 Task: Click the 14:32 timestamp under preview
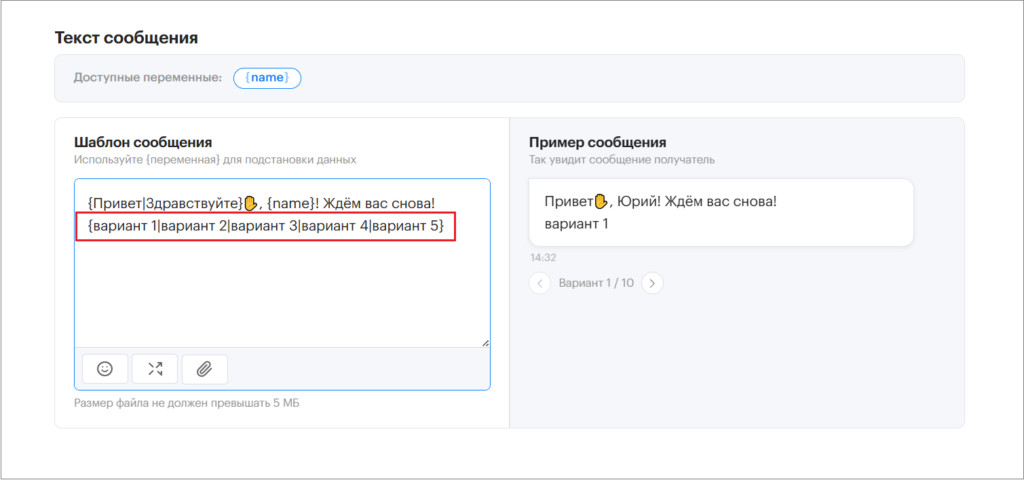click(543, 258)
